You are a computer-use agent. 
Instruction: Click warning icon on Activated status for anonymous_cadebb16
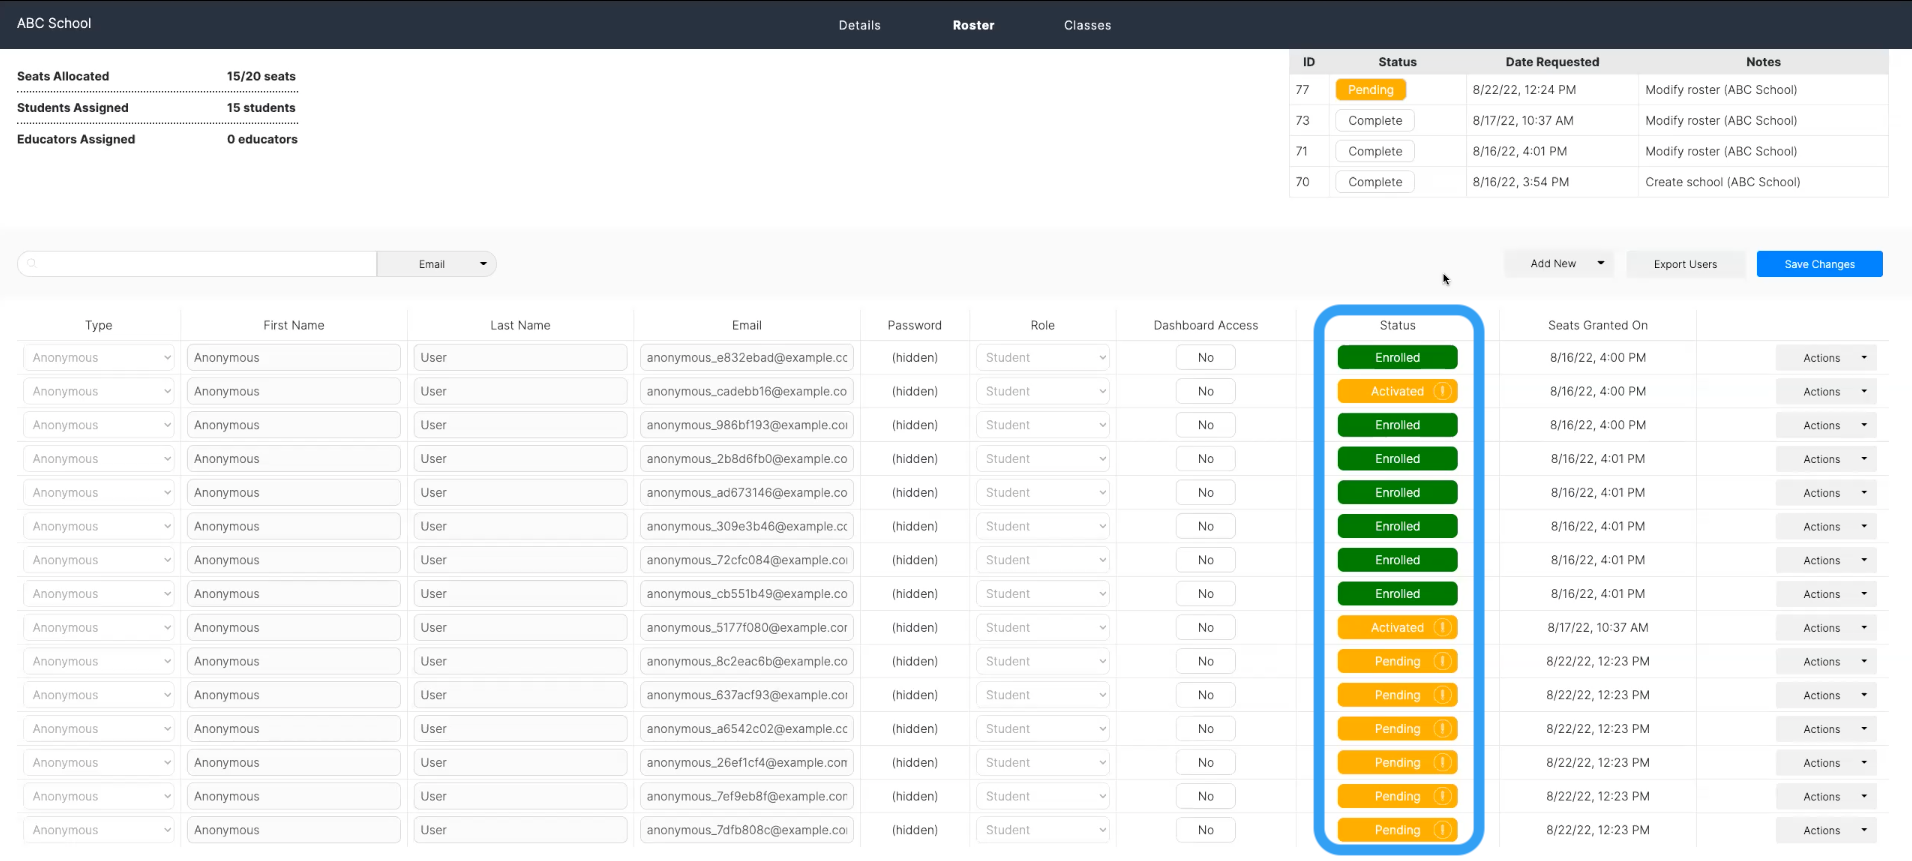(x=1442, y=391)
